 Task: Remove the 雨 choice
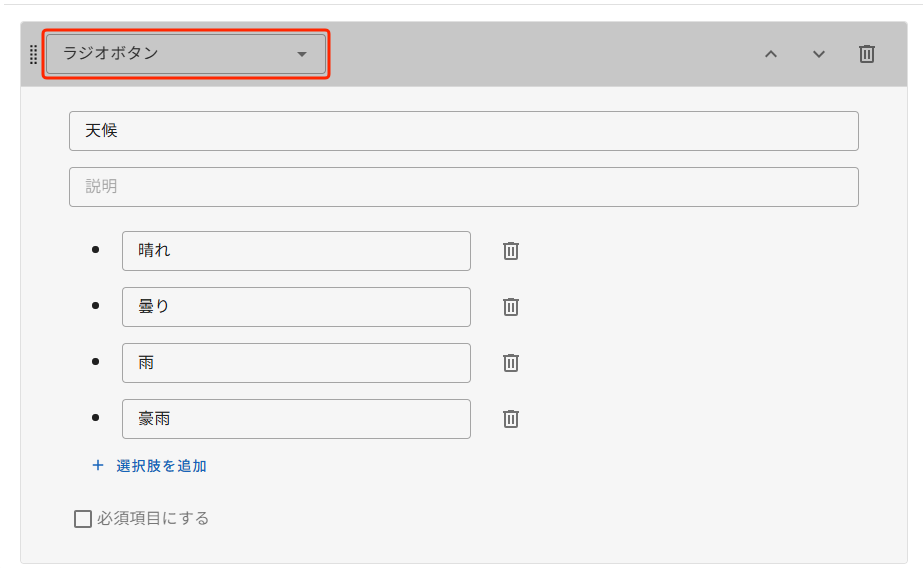point(511,363)
